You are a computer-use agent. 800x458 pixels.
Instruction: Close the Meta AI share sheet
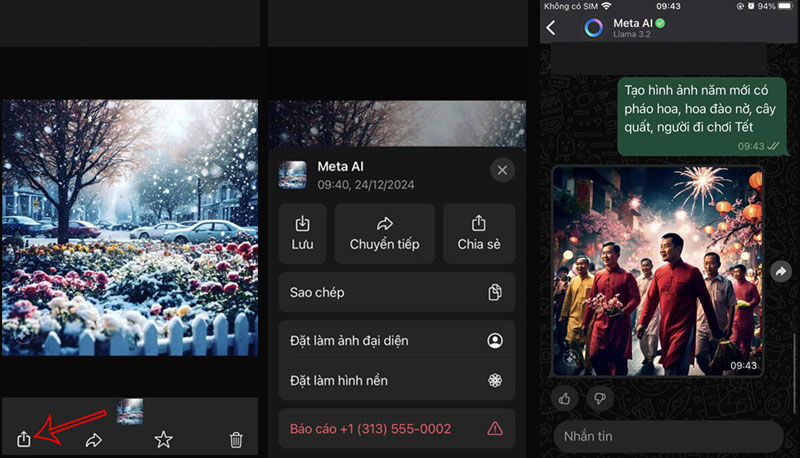click(502, 170)
